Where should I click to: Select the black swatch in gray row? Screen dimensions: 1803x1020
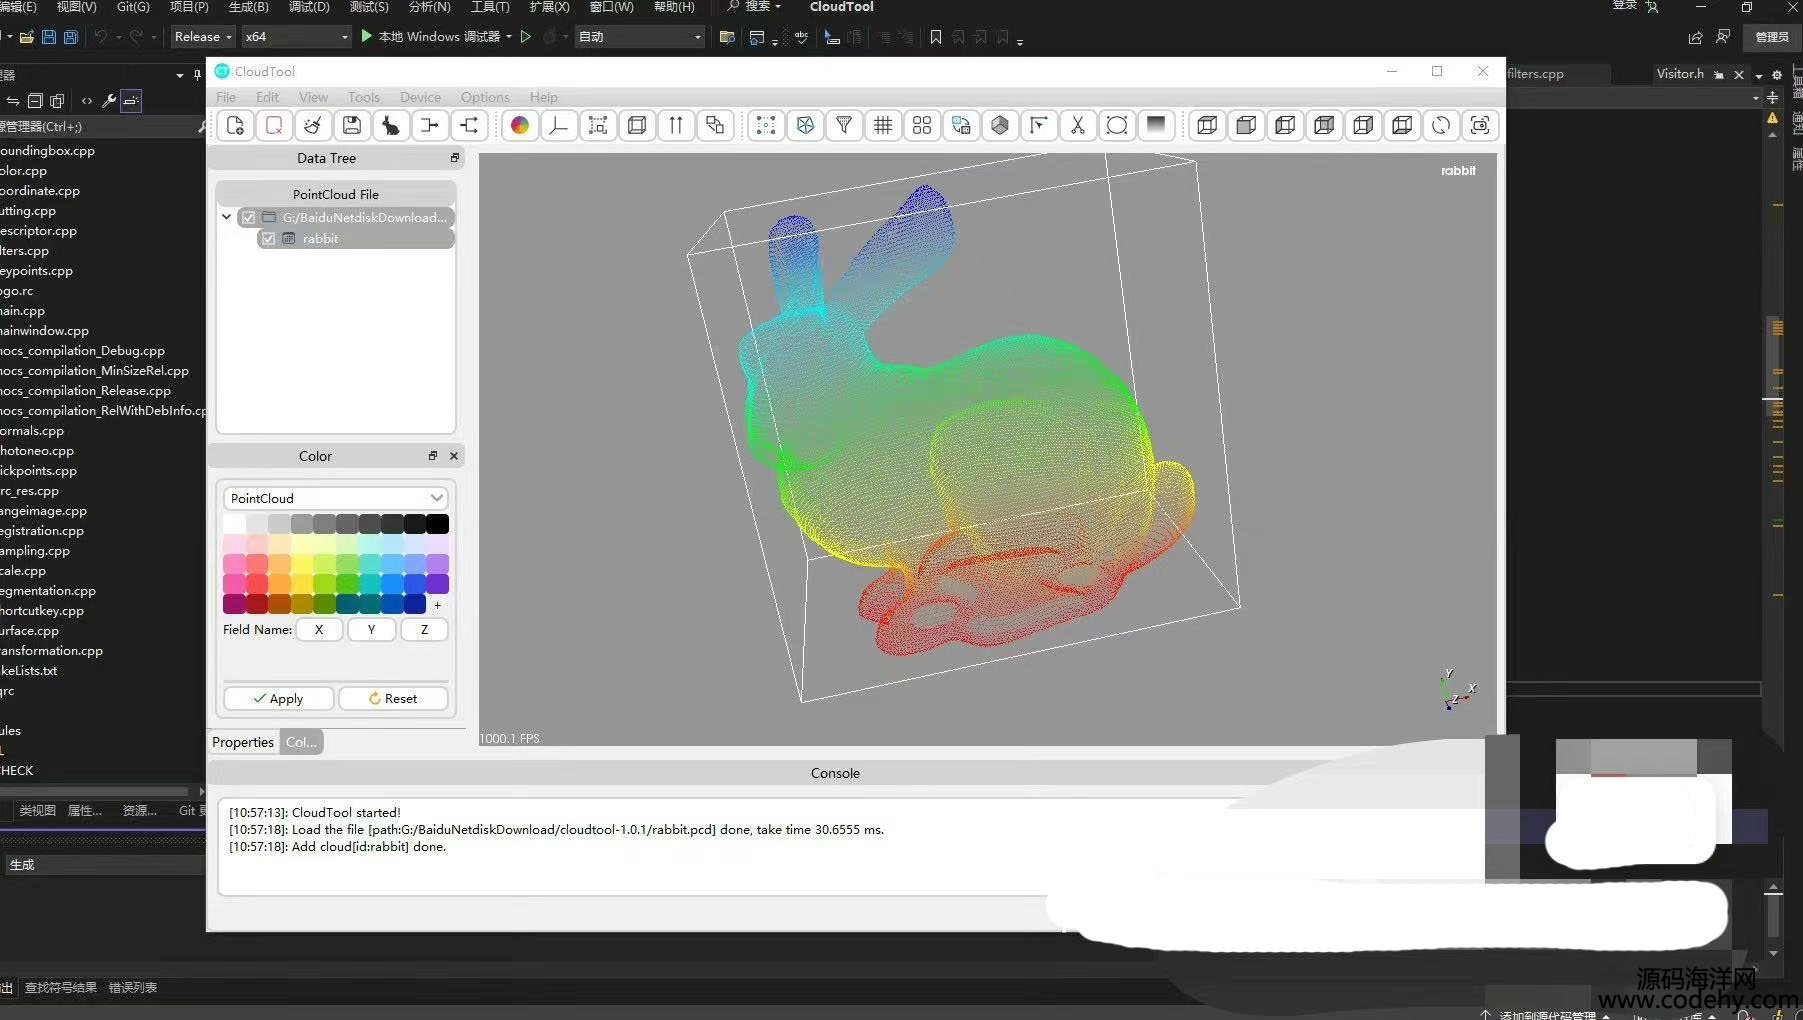[438, 524]
